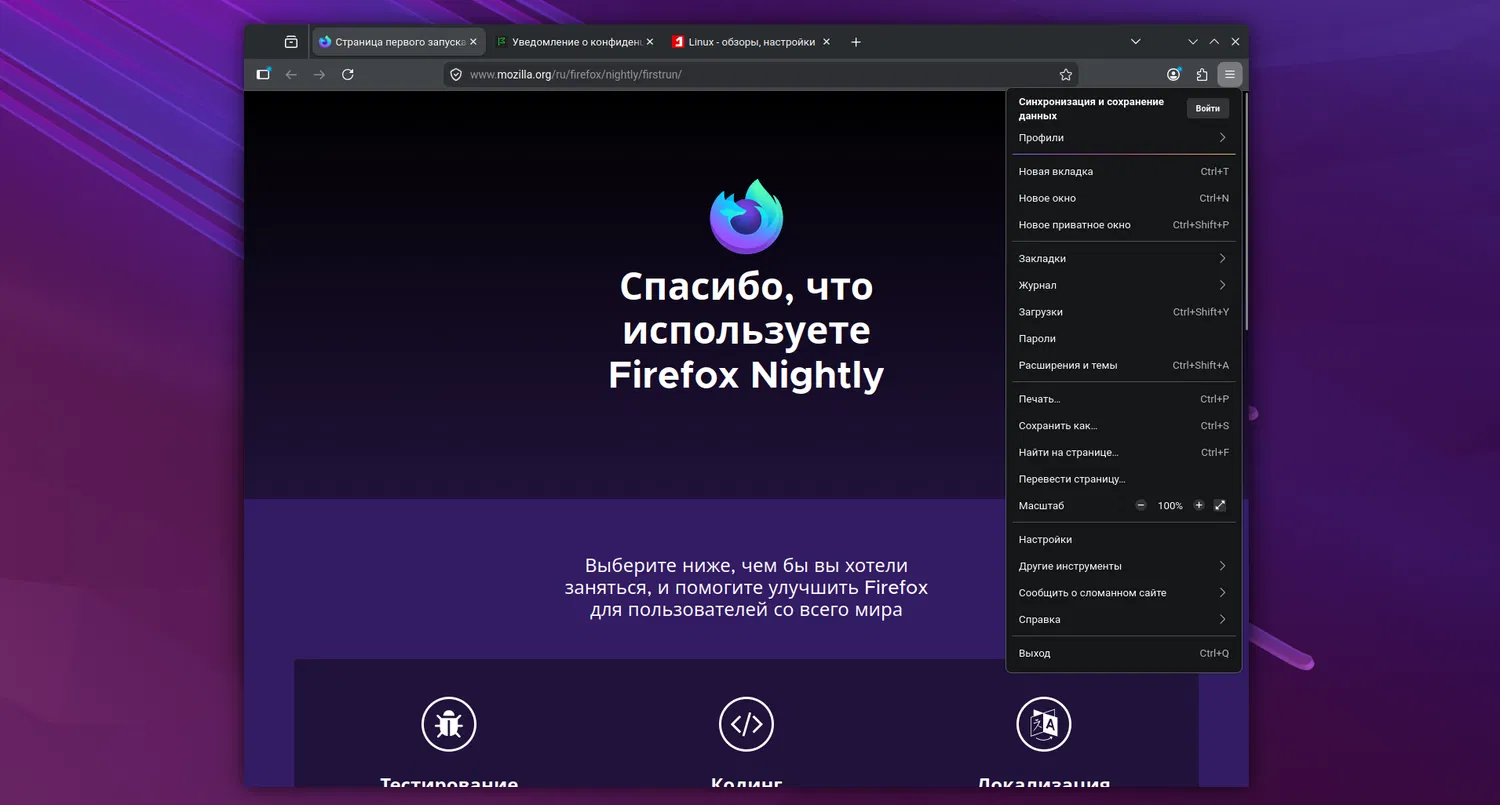Enter full screen mode via the arrows icon
The height and width of the screenshot is (805, 1500).
pos(1220,506)
